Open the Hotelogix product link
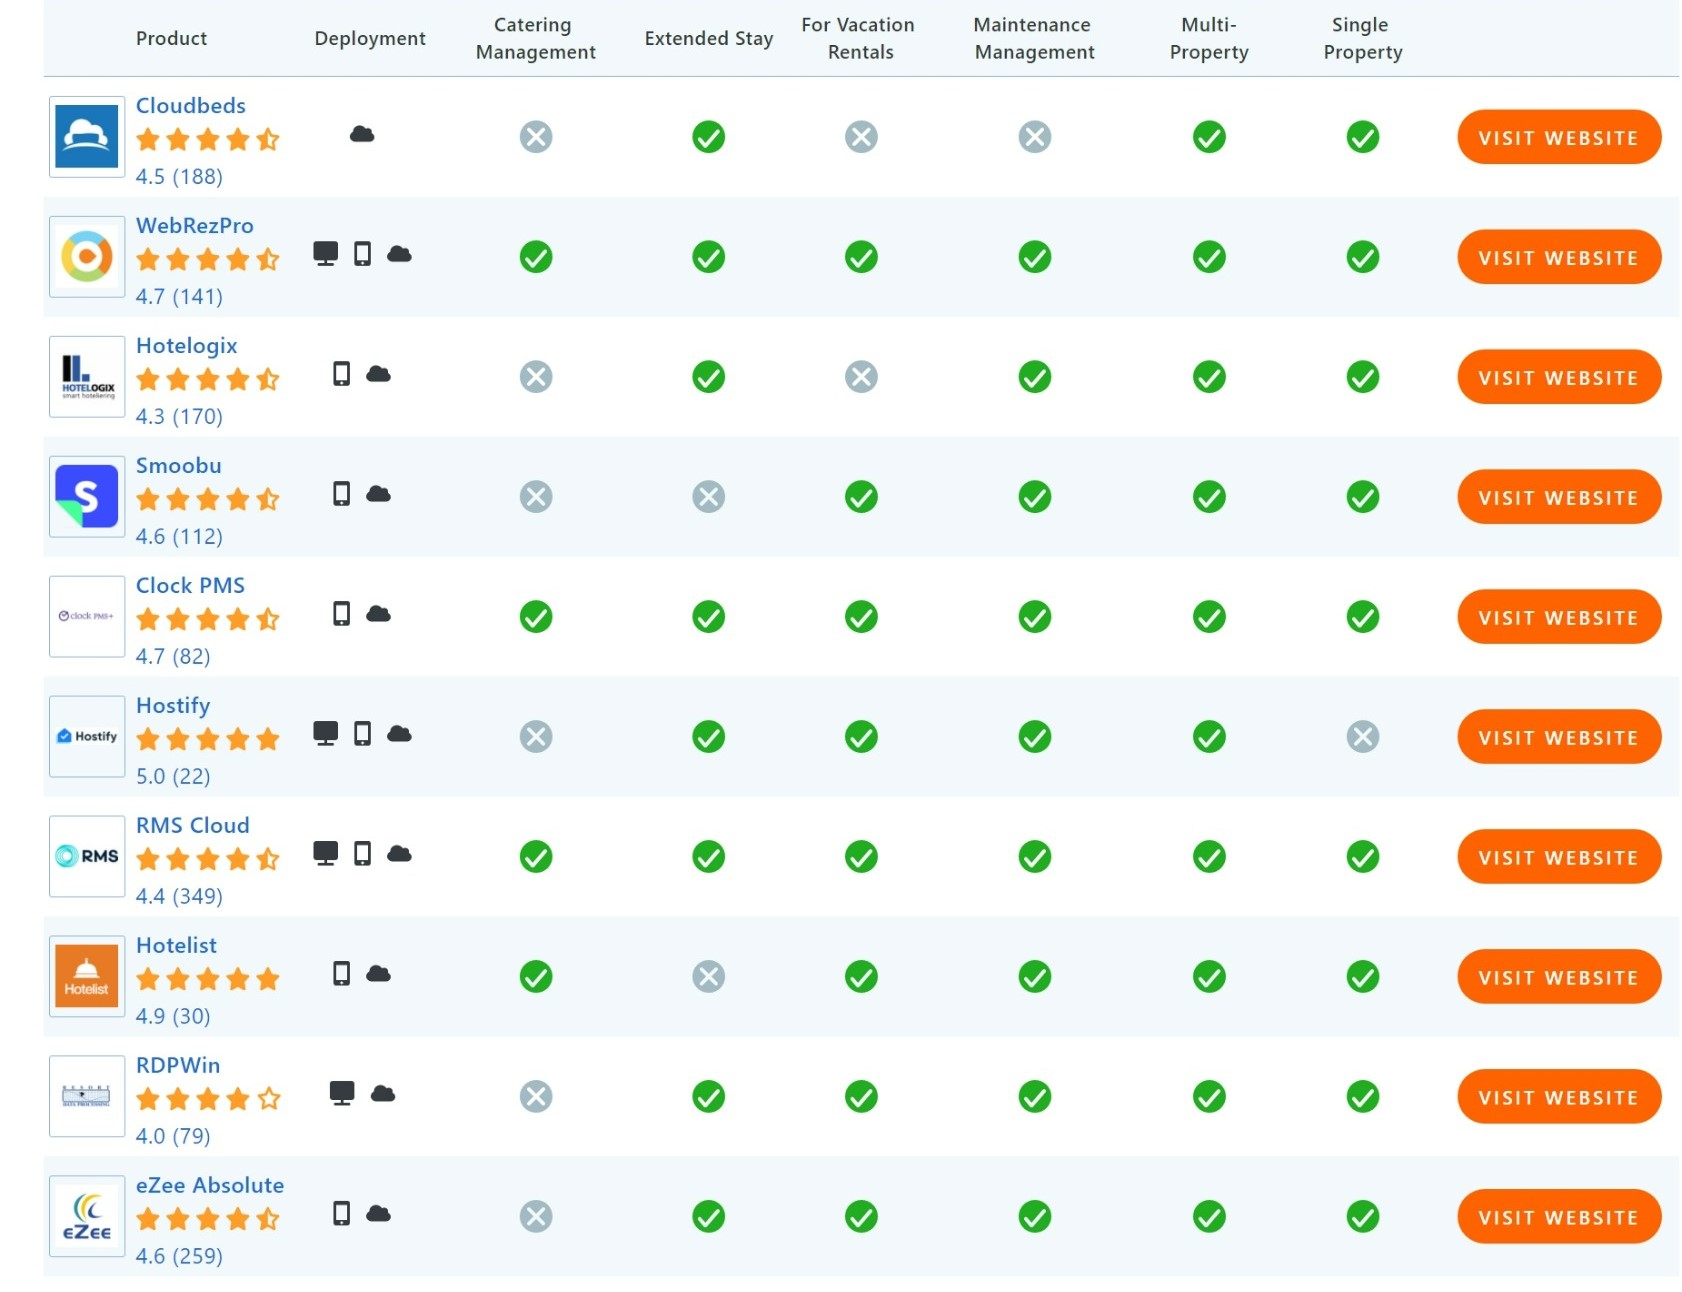The height and width of the screenshot is (1292, 1682). click(x=186, y=346)
